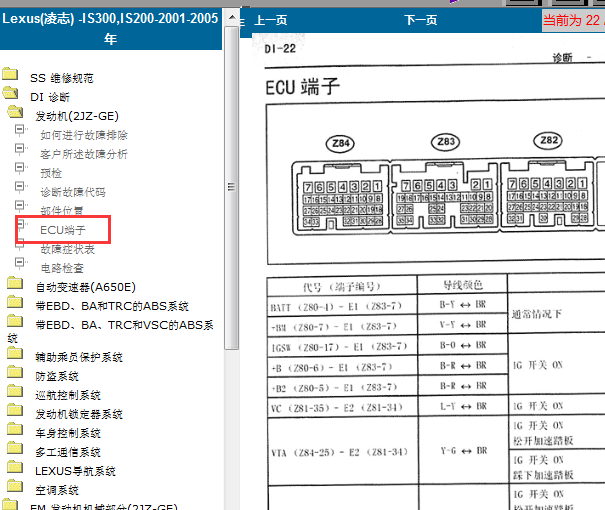Open the 多工通信系统 folder icon

coord(15,448)
